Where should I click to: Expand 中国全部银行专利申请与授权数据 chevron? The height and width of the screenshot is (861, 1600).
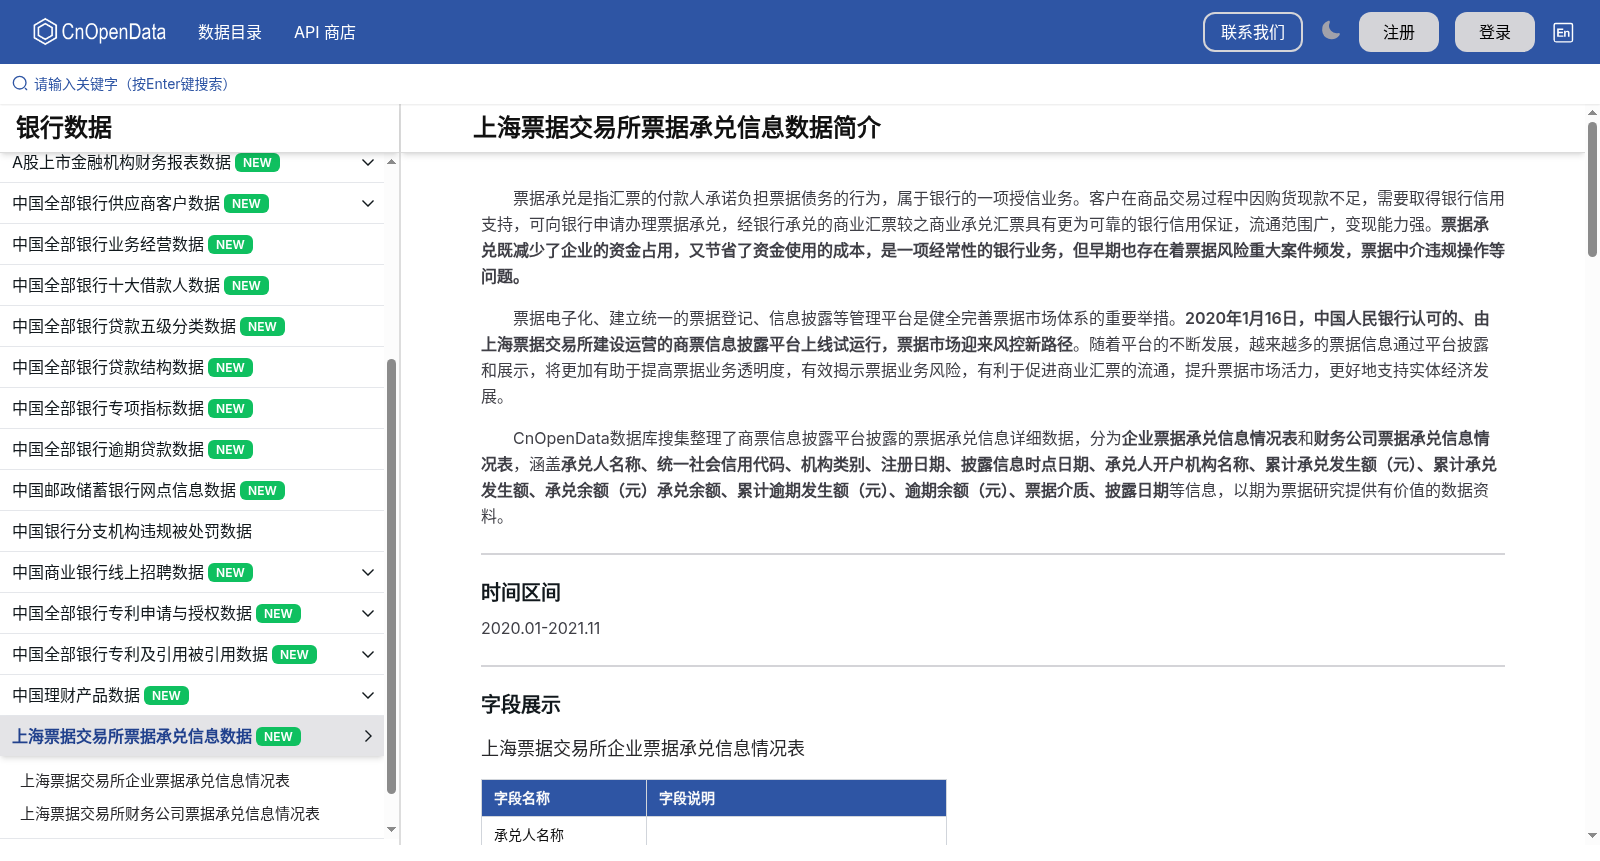coord(368,613)
